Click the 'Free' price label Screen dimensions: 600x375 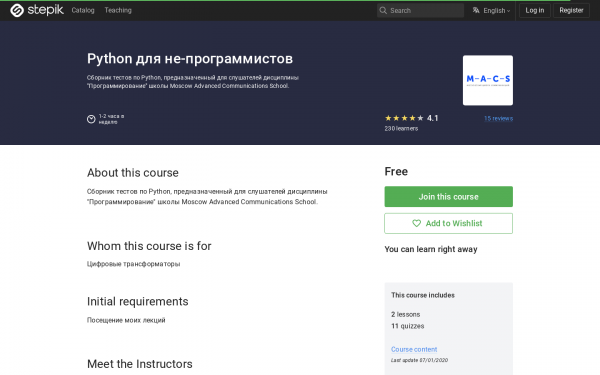tap(396, 171)
